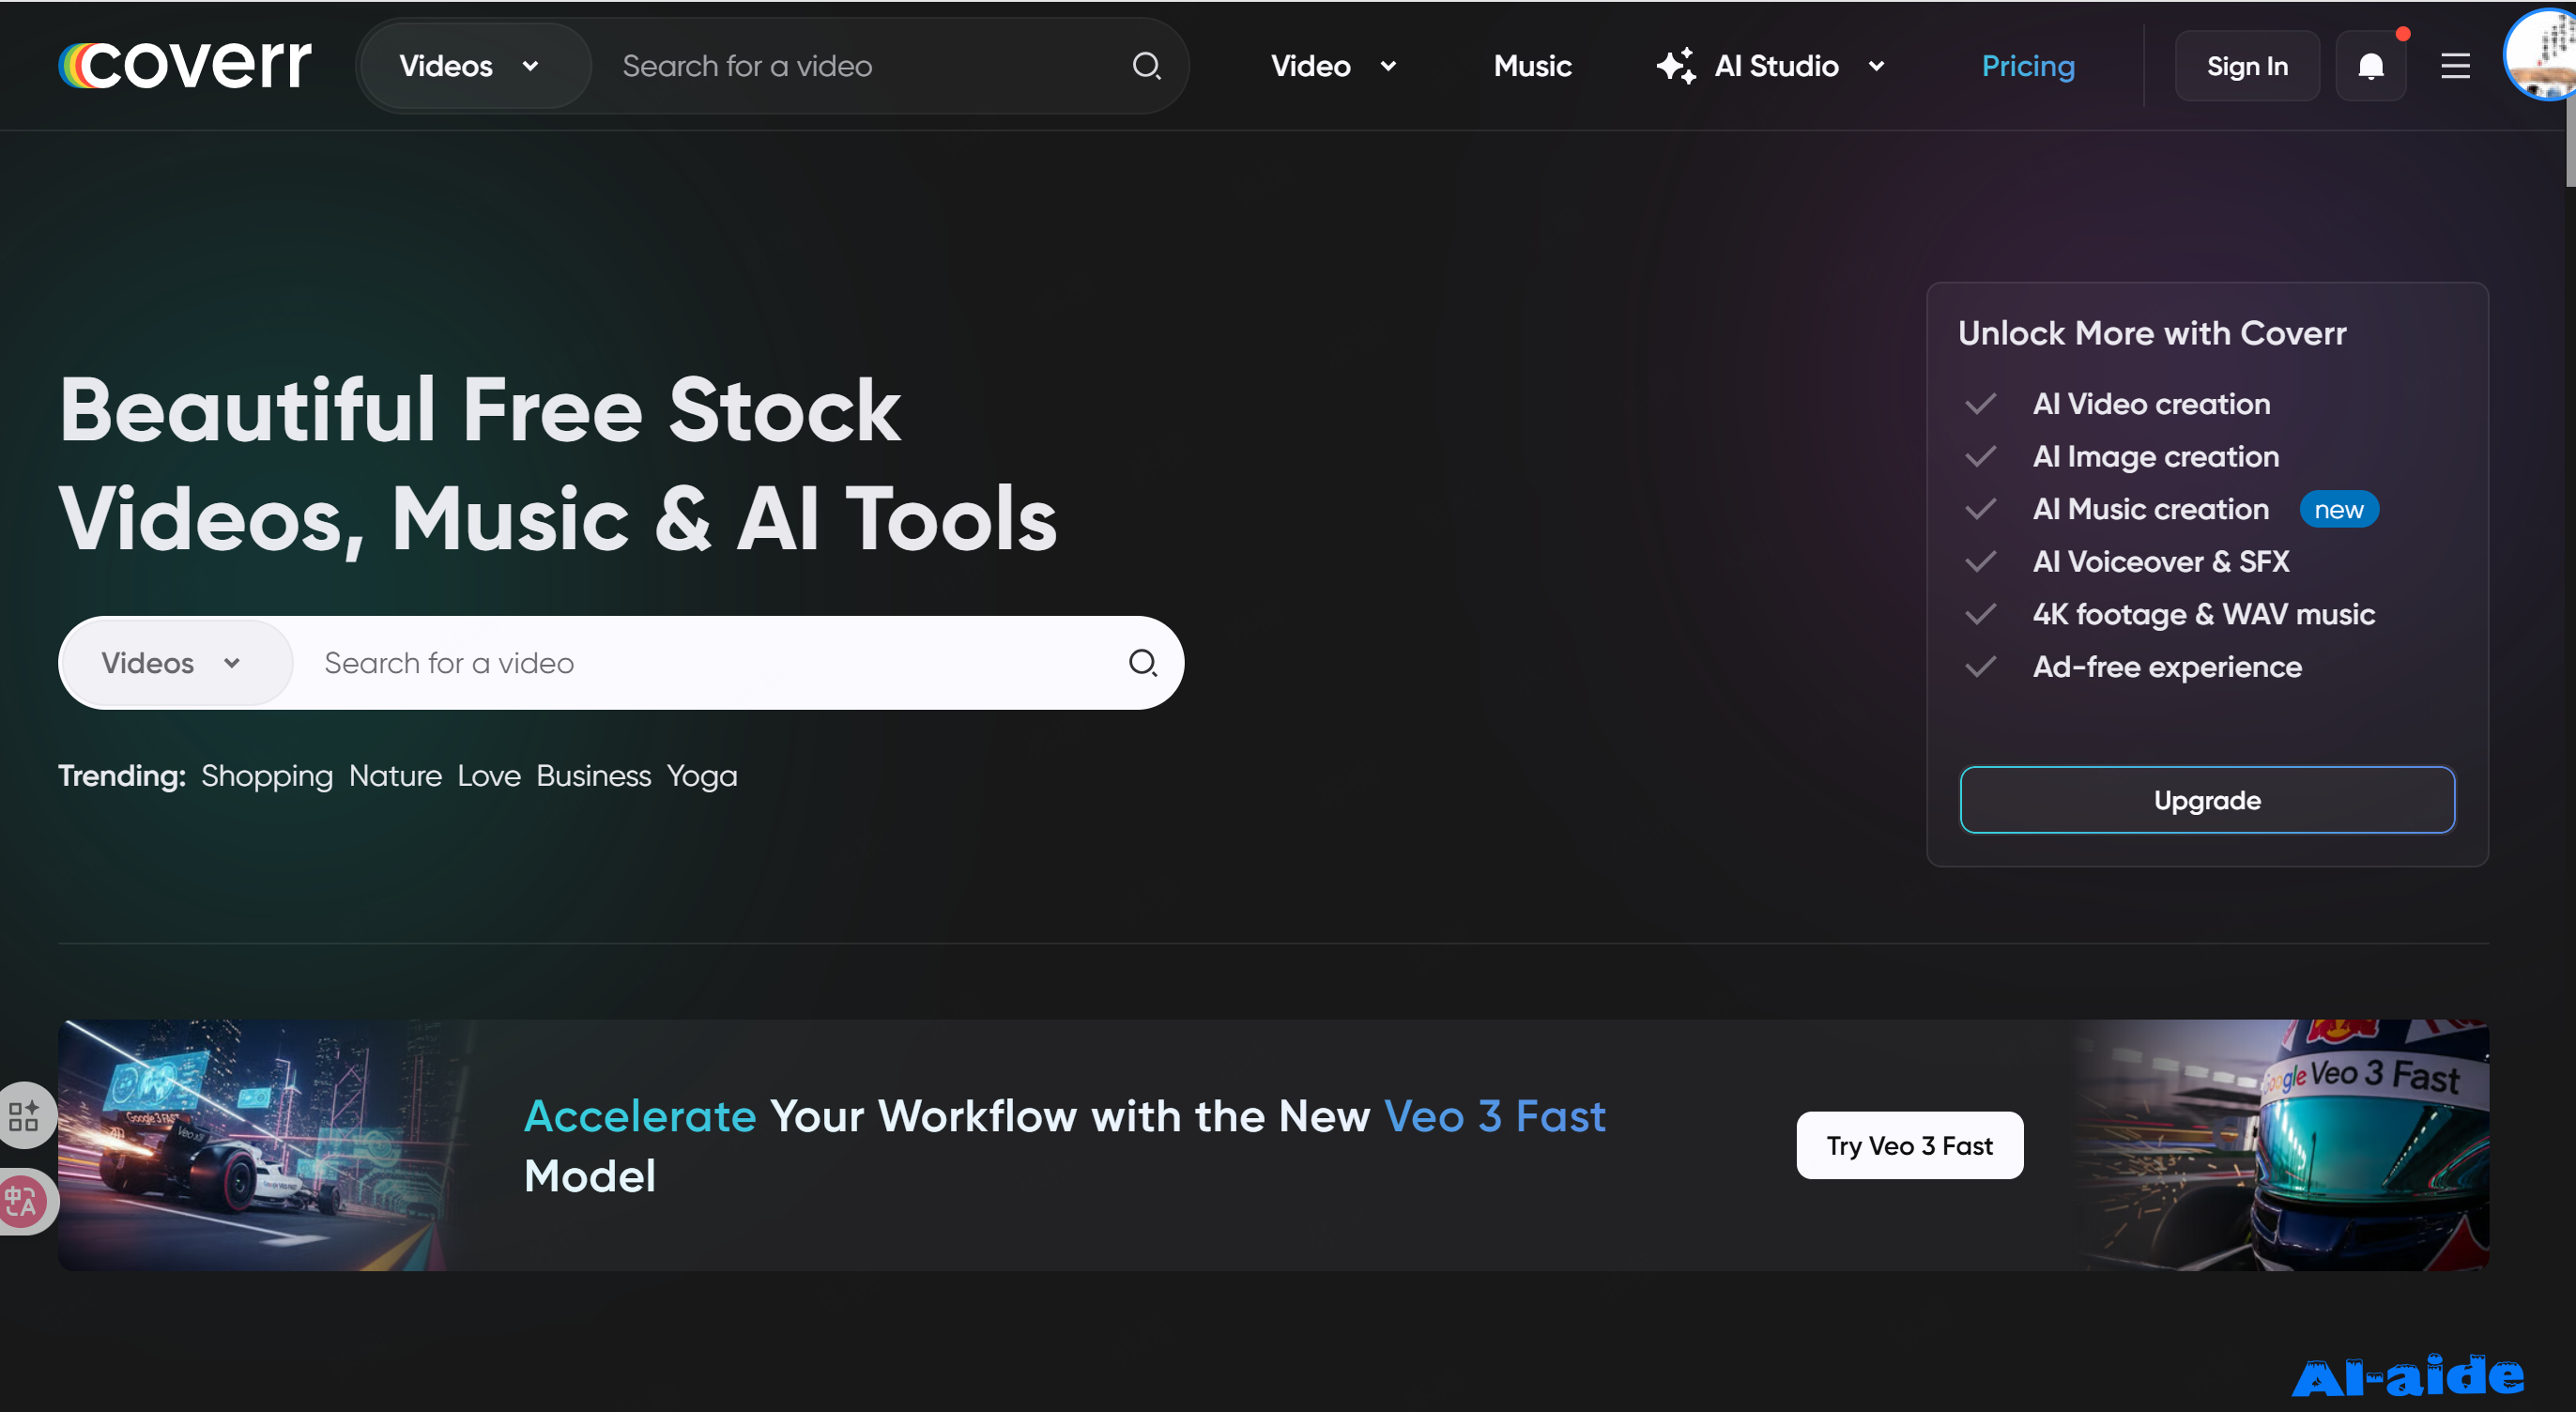2576x1412 pixels.
Task: Click the AI Studio sparkle icon
Action: tap(1676, 66)
